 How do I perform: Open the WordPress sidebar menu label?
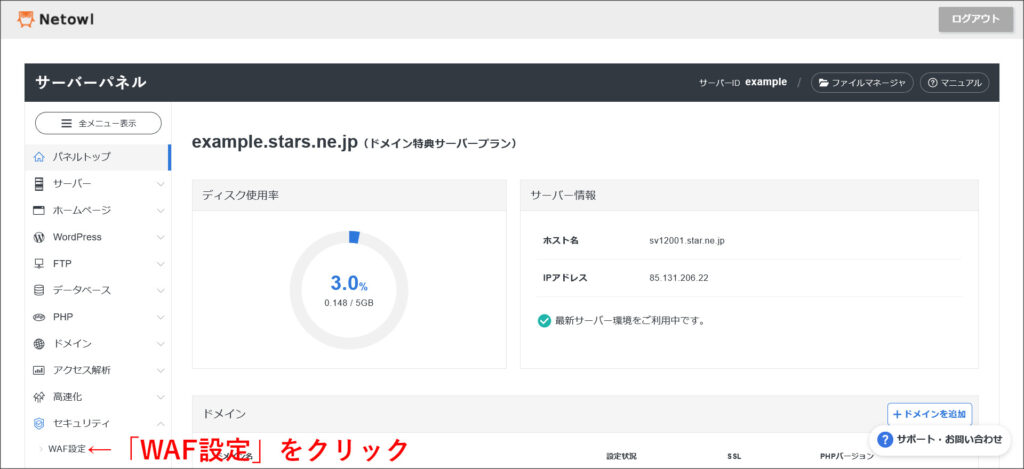click(x=77, y=237)
